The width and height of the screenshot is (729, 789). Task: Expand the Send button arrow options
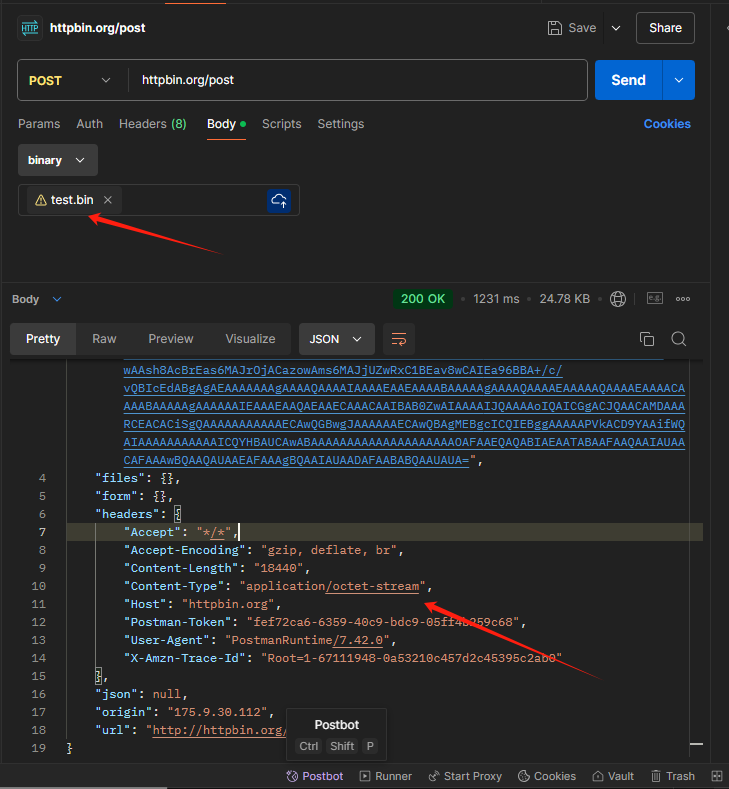pyautogui.click(x=679, y=80)
